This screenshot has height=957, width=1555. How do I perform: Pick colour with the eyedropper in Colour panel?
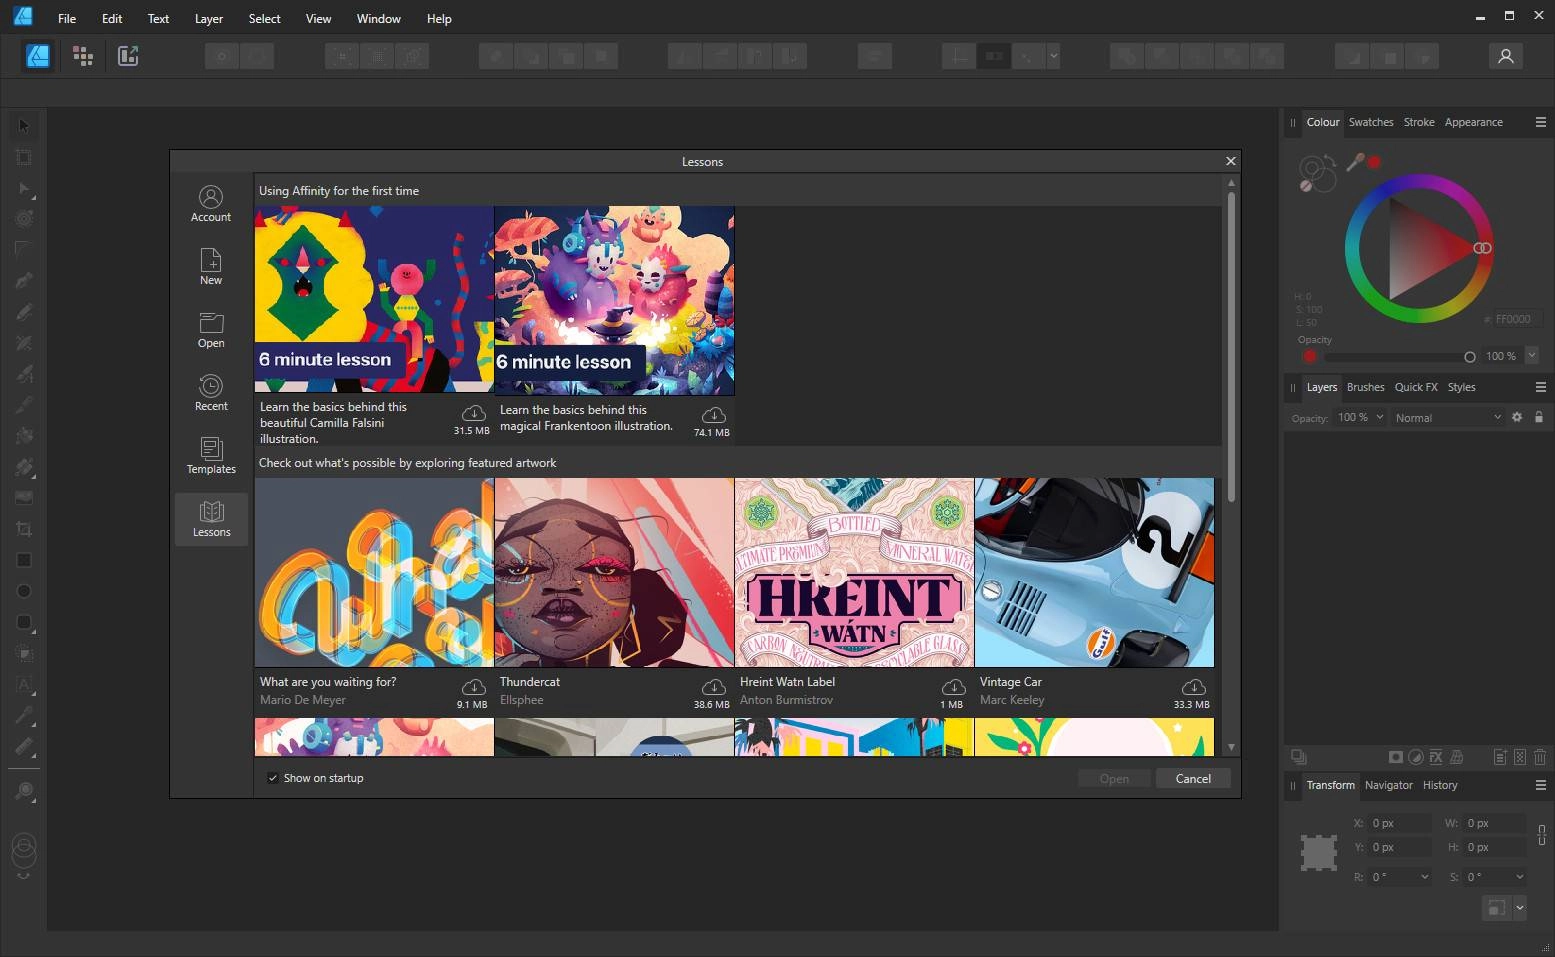1355,161
